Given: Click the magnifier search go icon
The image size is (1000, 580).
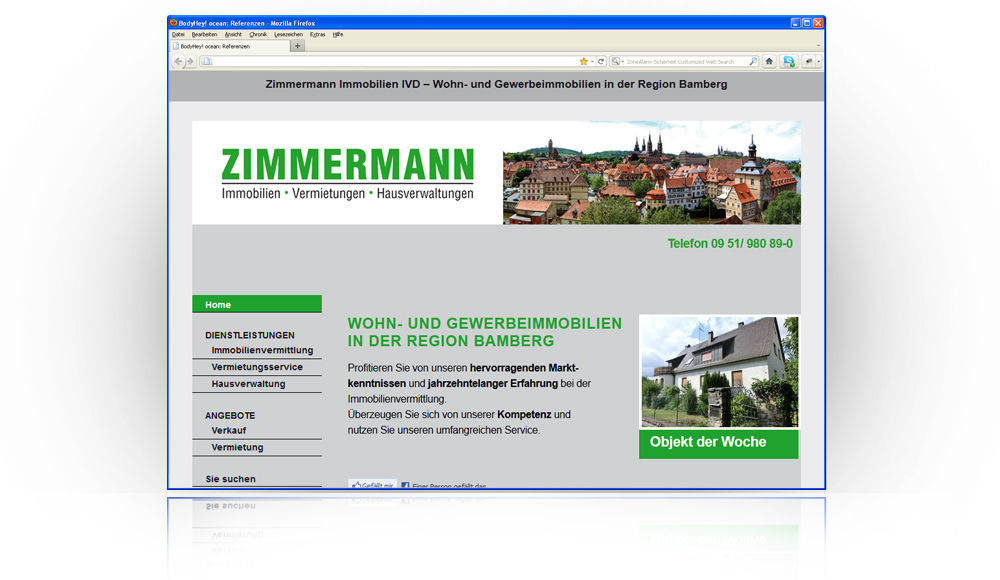Looking at the screenshot, I should tap(753, 61).
